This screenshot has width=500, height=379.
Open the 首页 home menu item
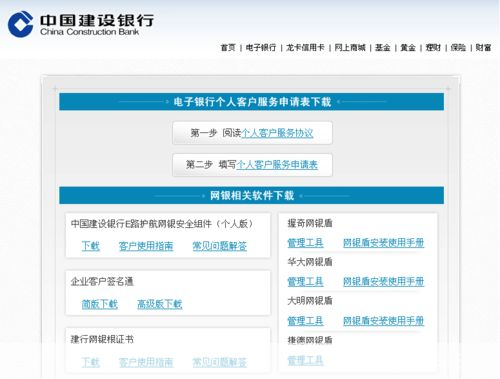(228, 48)
